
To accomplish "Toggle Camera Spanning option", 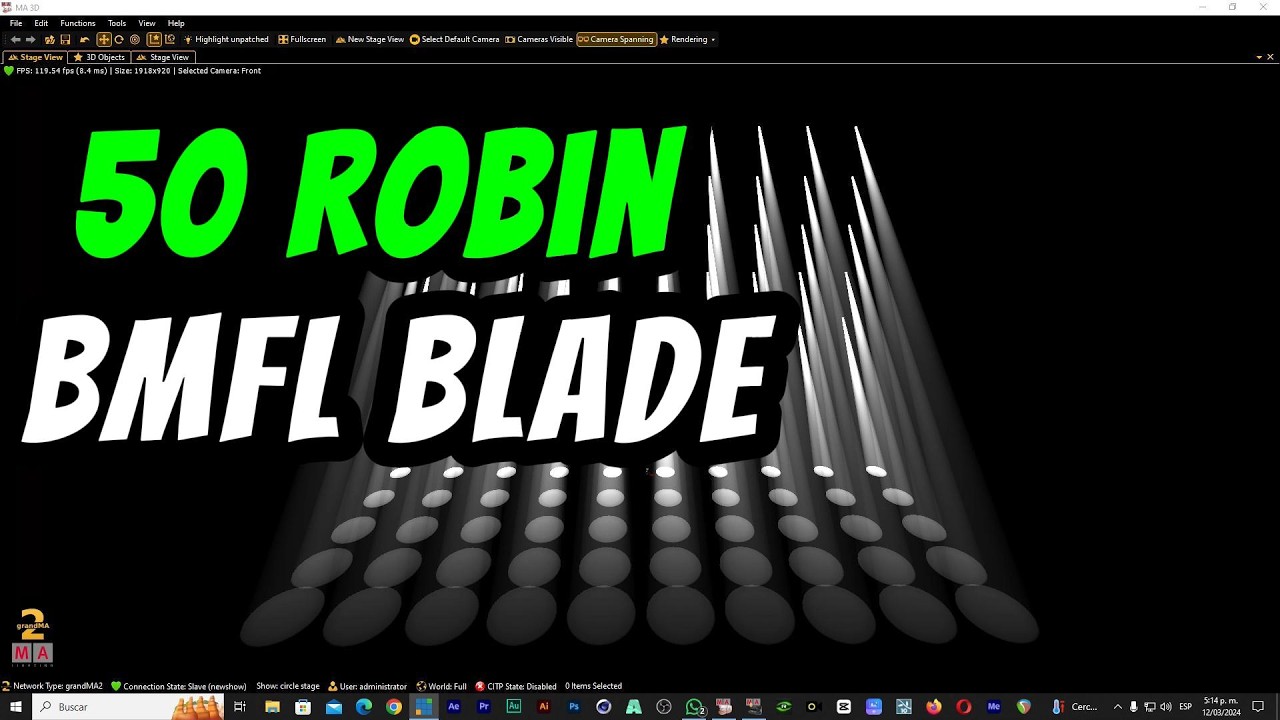I will tap(616, 40).
